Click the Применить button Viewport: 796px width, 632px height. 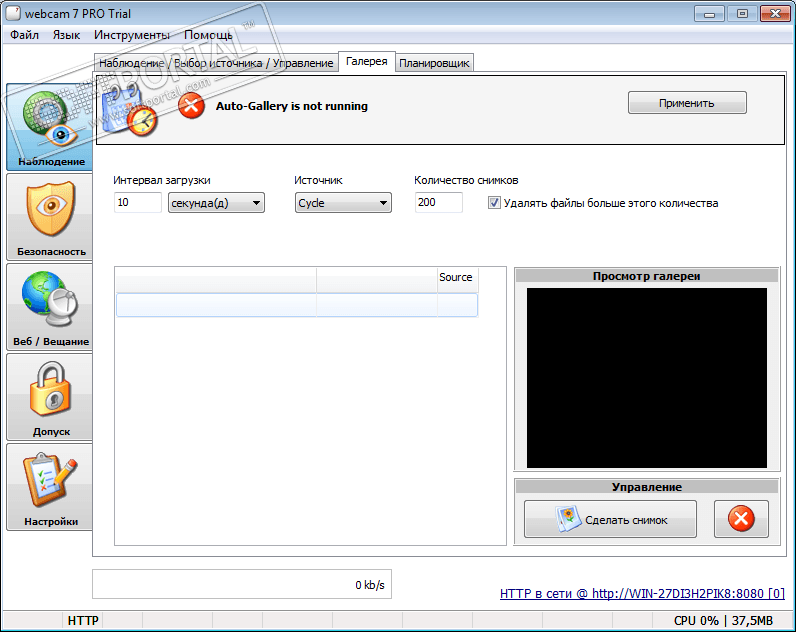[x=687, y=103]
